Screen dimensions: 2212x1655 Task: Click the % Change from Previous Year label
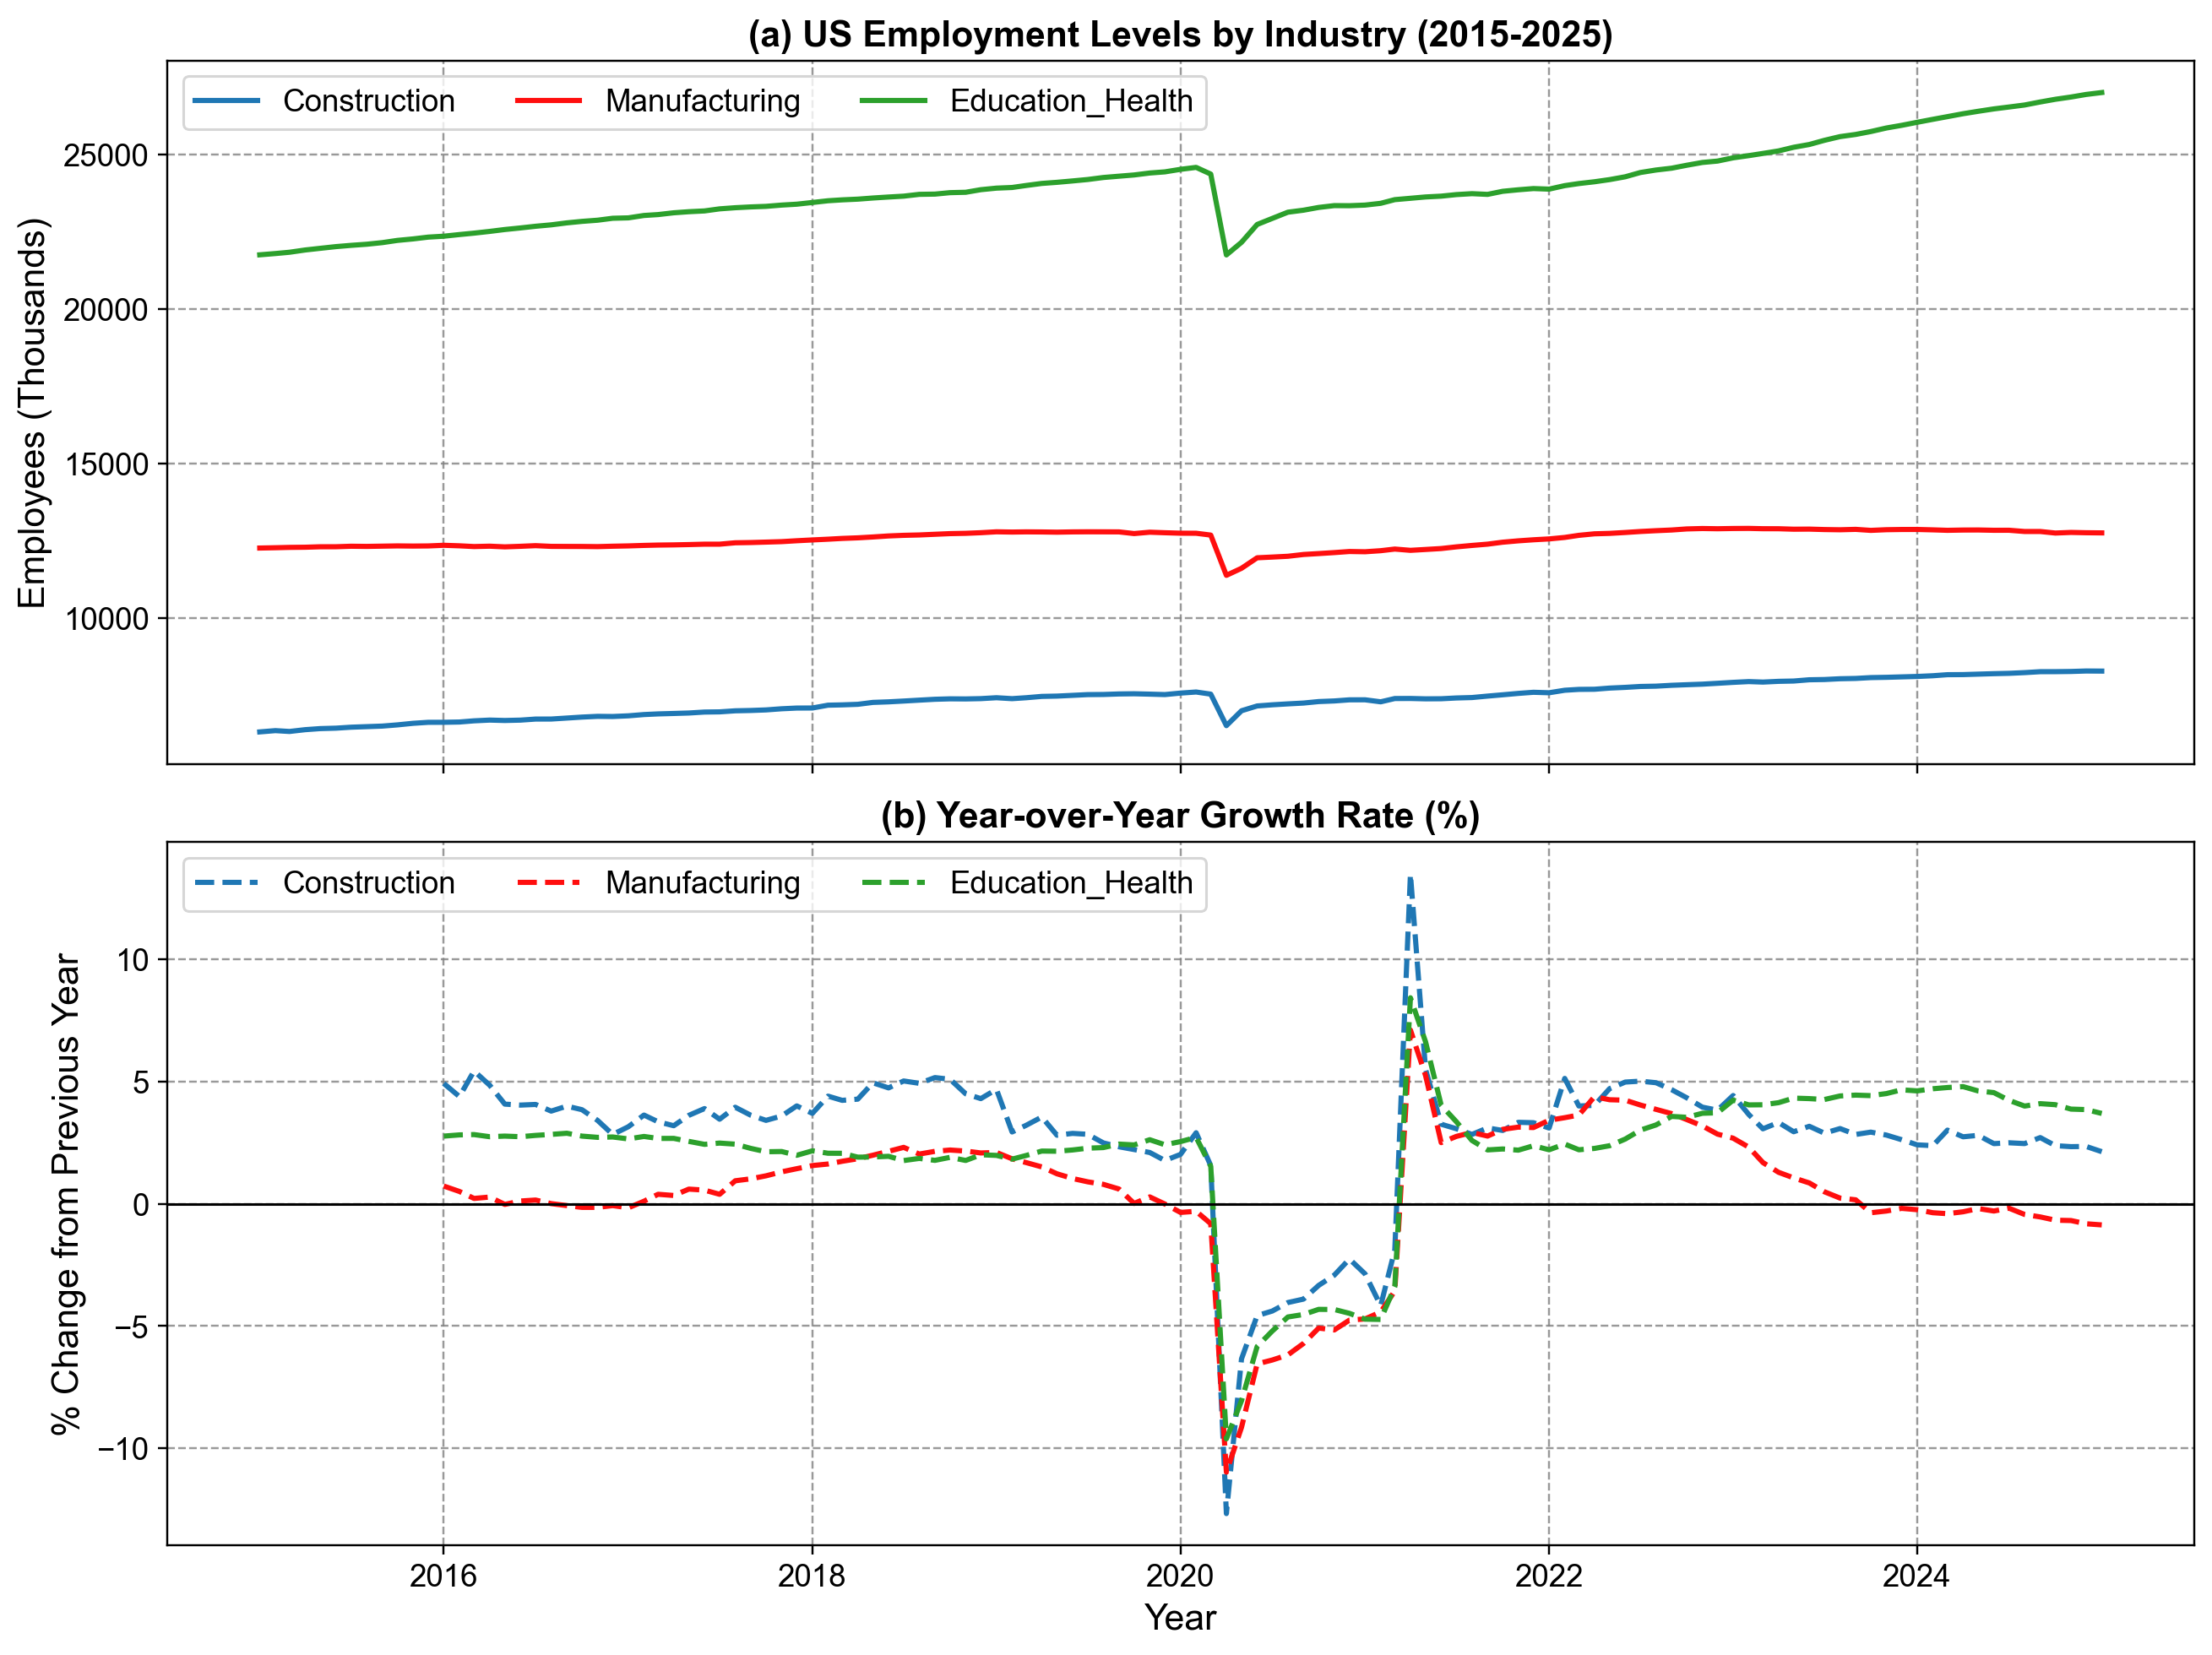tap(66, 1193)
